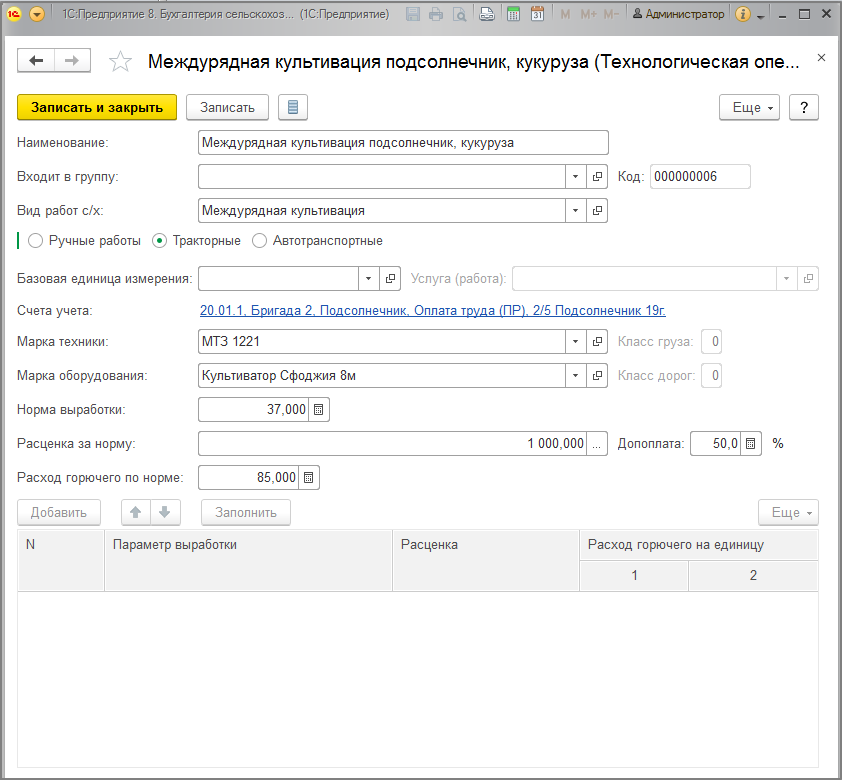Click the M- memory subtract button
The width and height of the screenshot is (842, 780).
click(x=611, y=14)
